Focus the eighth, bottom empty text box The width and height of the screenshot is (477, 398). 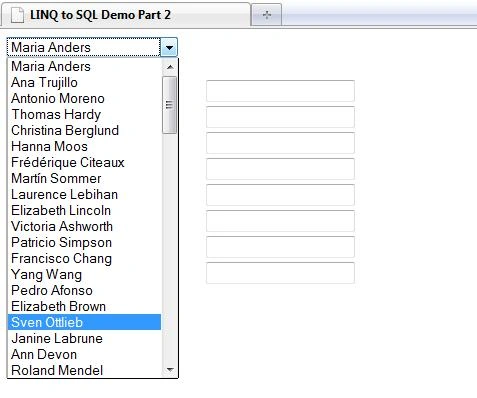tap(280, 273)
